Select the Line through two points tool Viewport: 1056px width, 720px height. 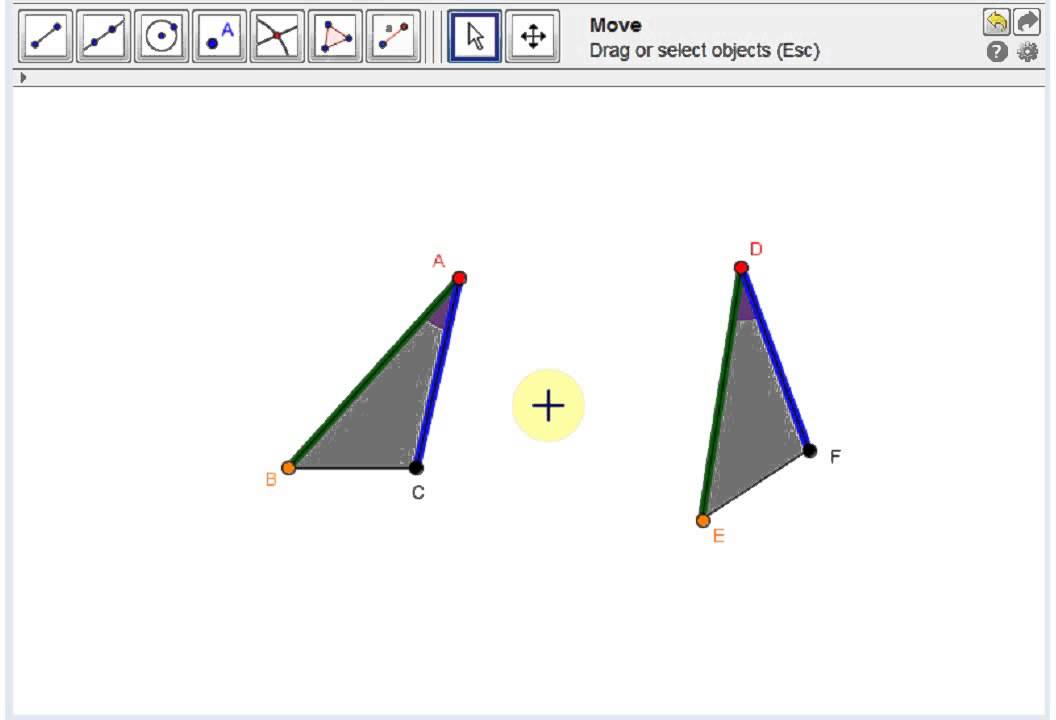click(x=104, y=36)
